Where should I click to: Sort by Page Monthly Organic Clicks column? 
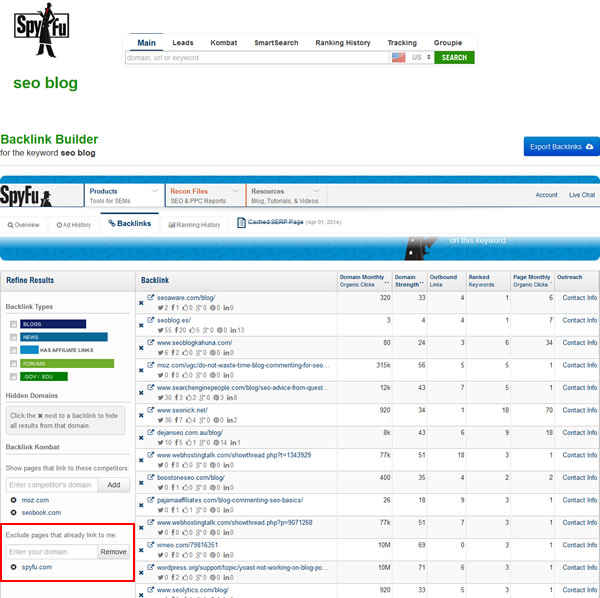pyautogui.click(x=532, y=281)
